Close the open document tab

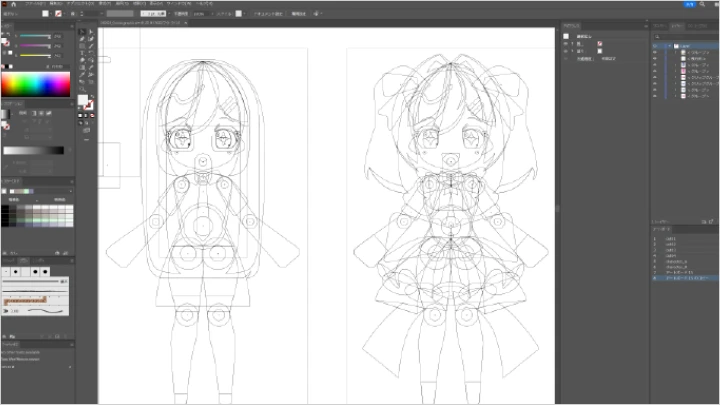tap(186, 22)
